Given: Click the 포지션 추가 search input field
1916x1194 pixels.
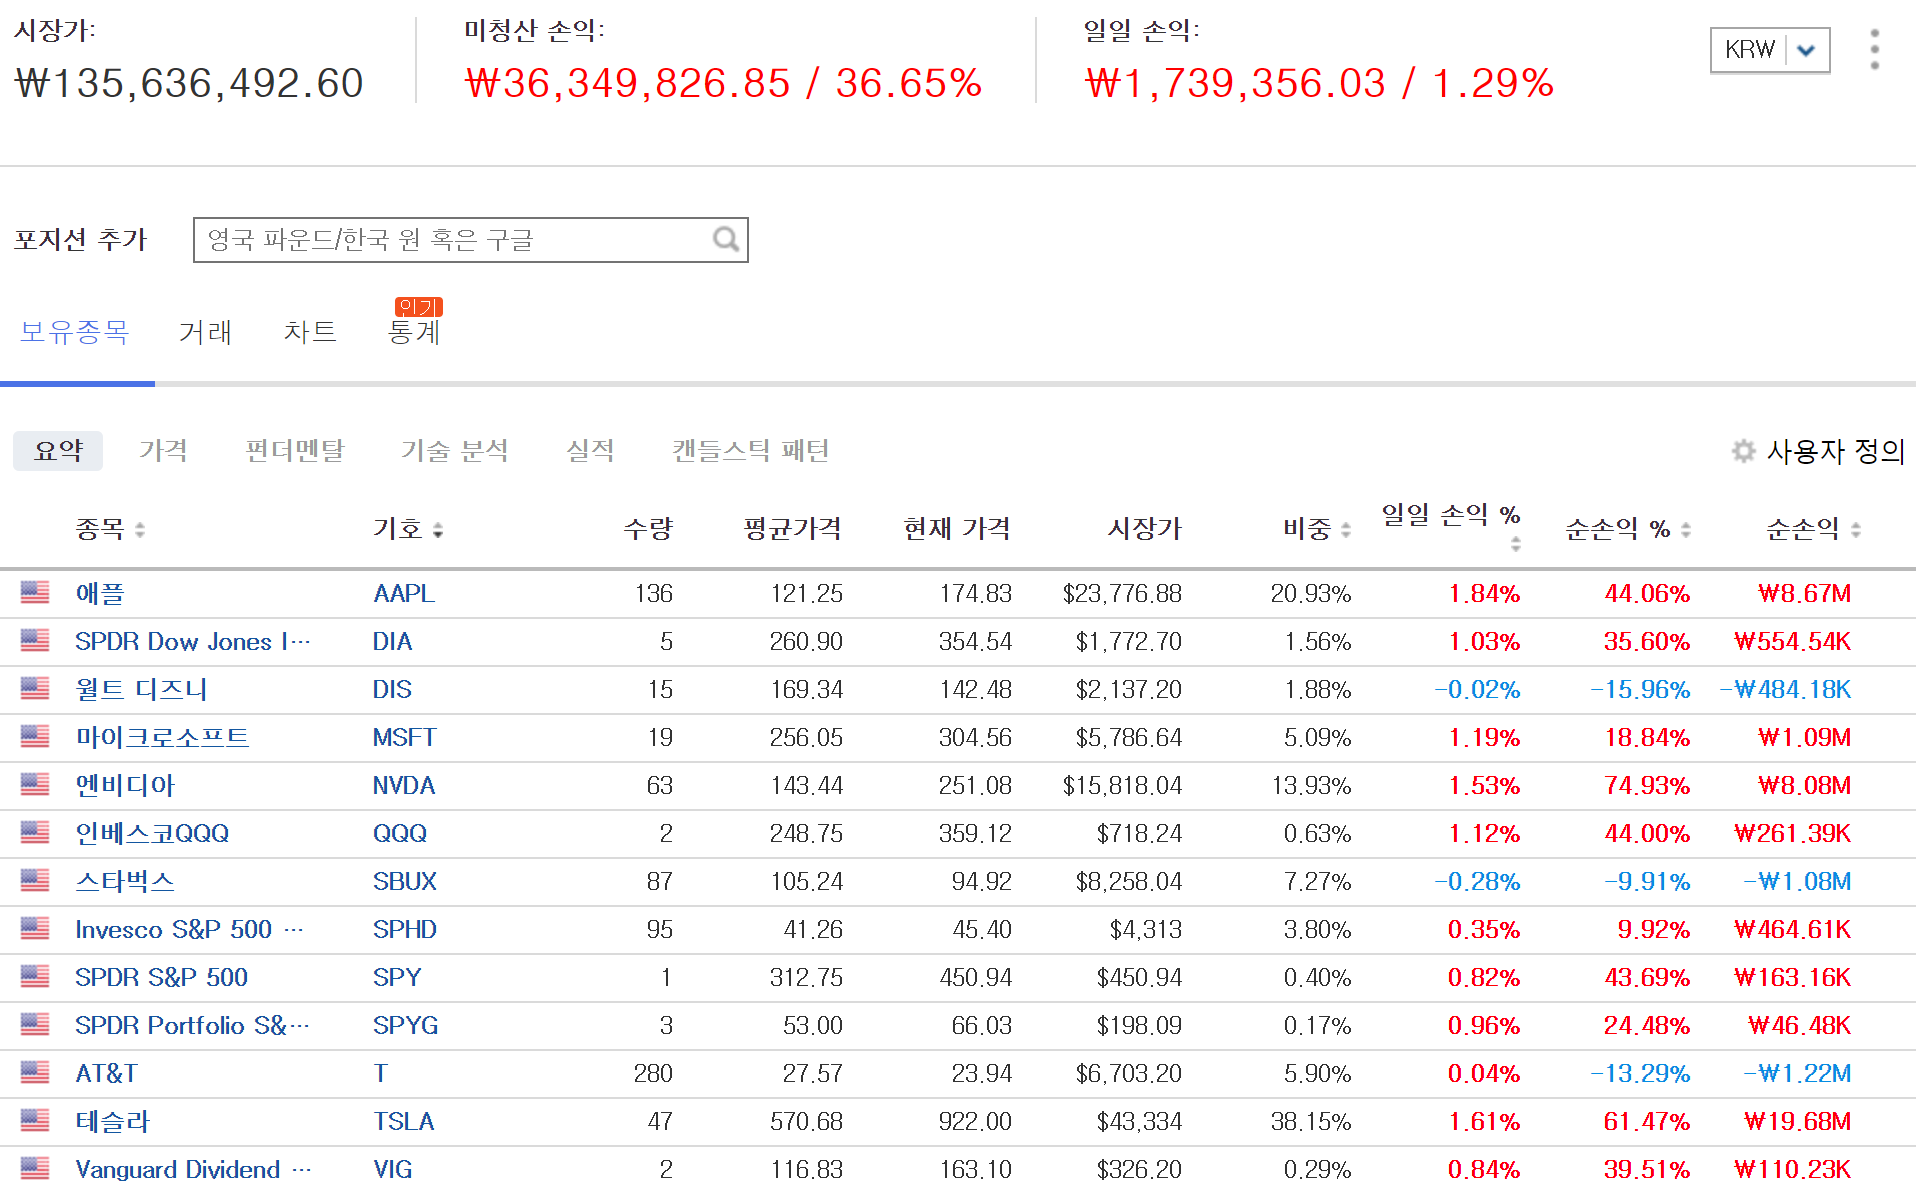Looking at the screenshot, I should [x=470, y=240].
